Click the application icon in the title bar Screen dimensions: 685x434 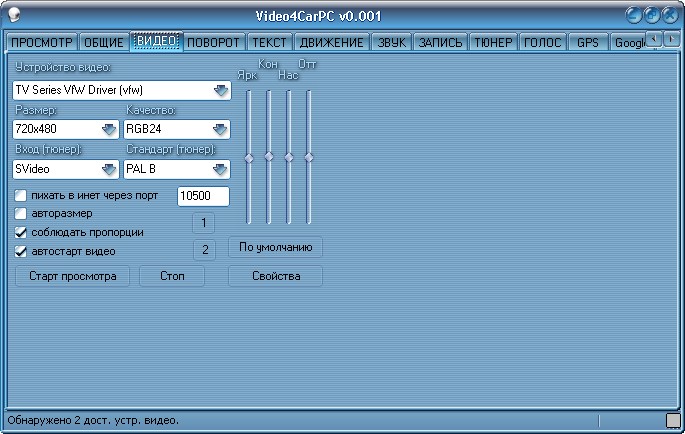16,16
